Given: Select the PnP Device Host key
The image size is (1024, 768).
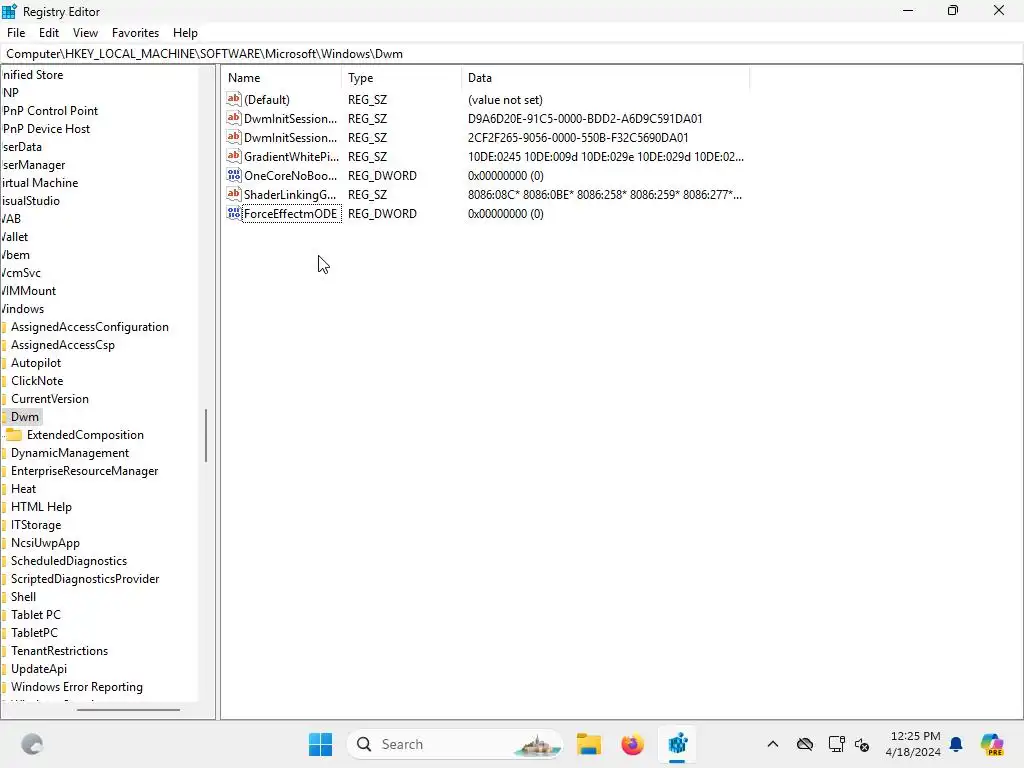Looking at the screenshot, I should click(x=46, y=129).
